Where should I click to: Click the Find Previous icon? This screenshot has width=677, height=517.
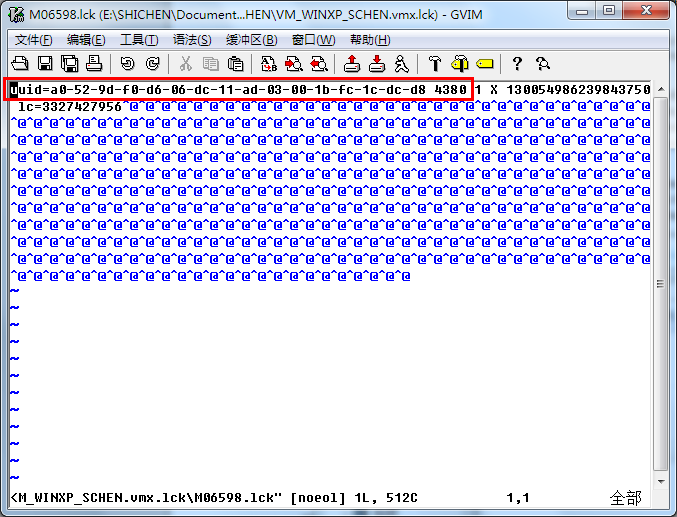(319, 63)
